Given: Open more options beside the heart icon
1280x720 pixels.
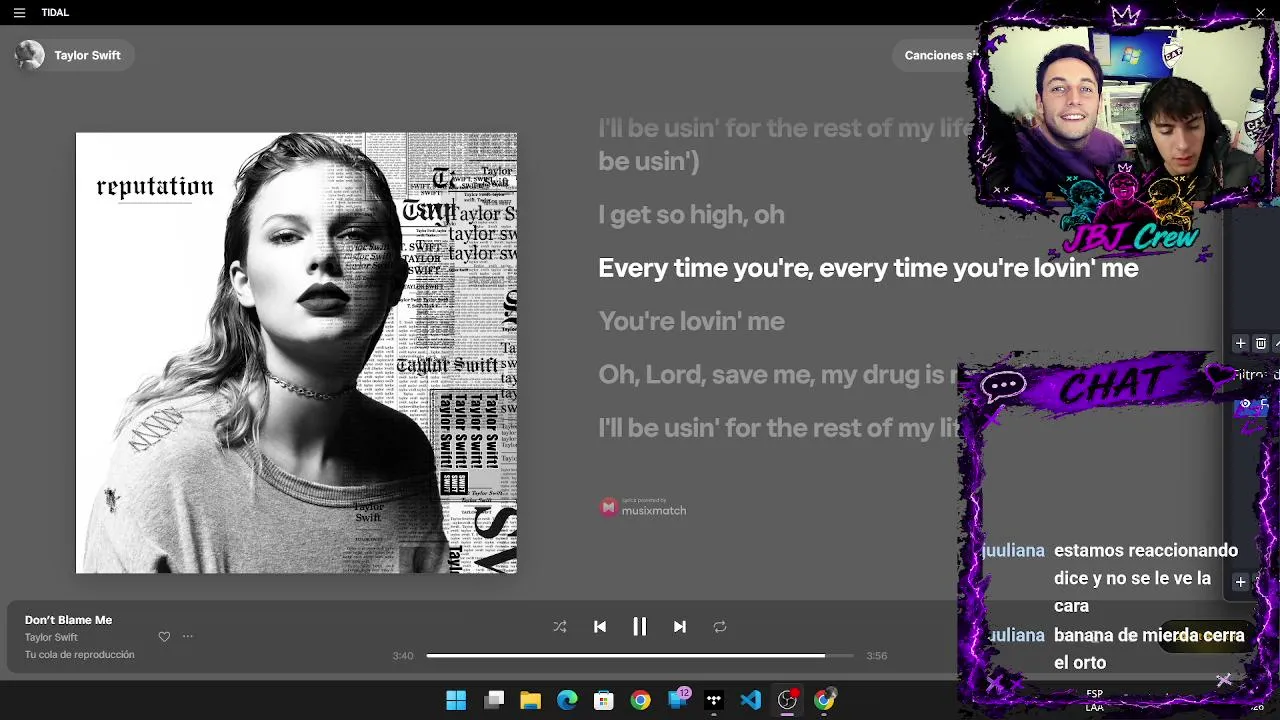Looking at the screenshot, I should click(x=187, y=637).
